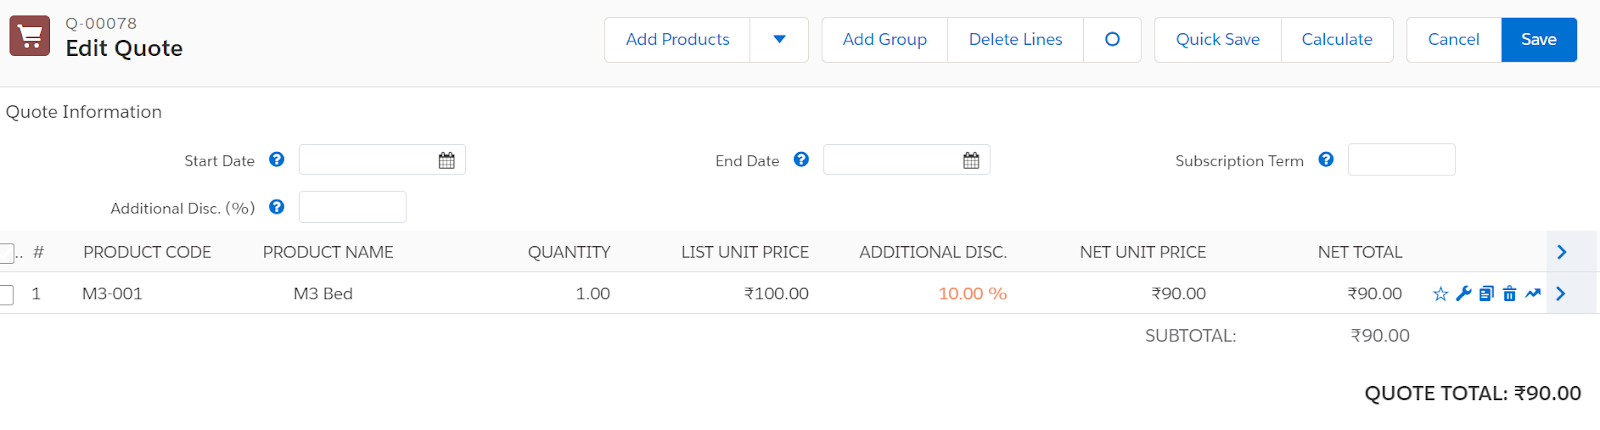Image resolution: width=1600 pixels, height=430 pixels.
Task: Favorite the M3 Bed line with star icon
Action: coord(1440,294)
